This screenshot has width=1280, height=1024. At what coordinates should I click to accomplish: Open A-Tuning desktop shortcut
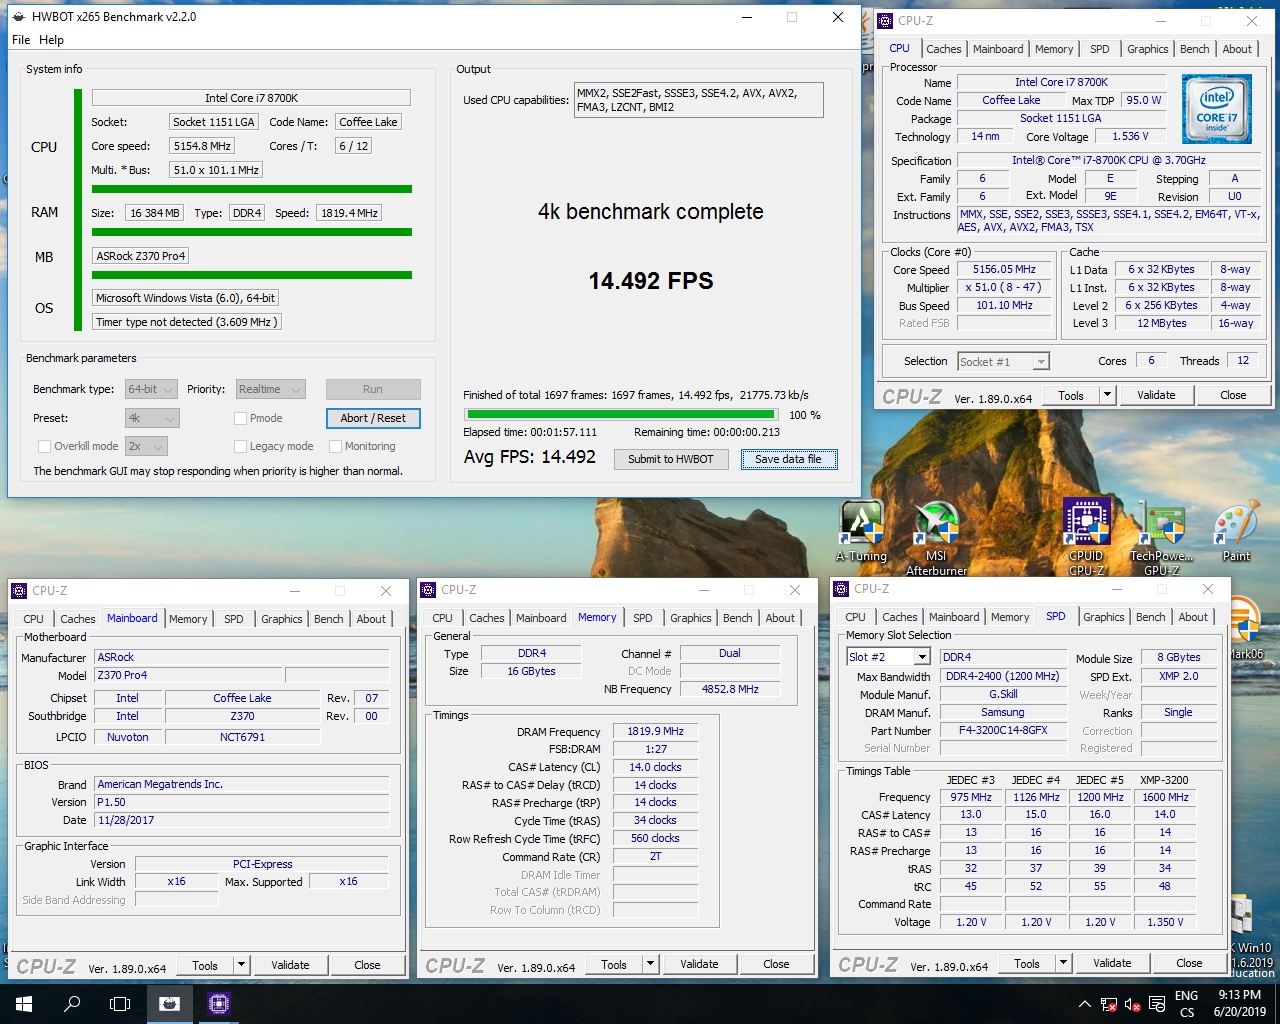(861, 529)
